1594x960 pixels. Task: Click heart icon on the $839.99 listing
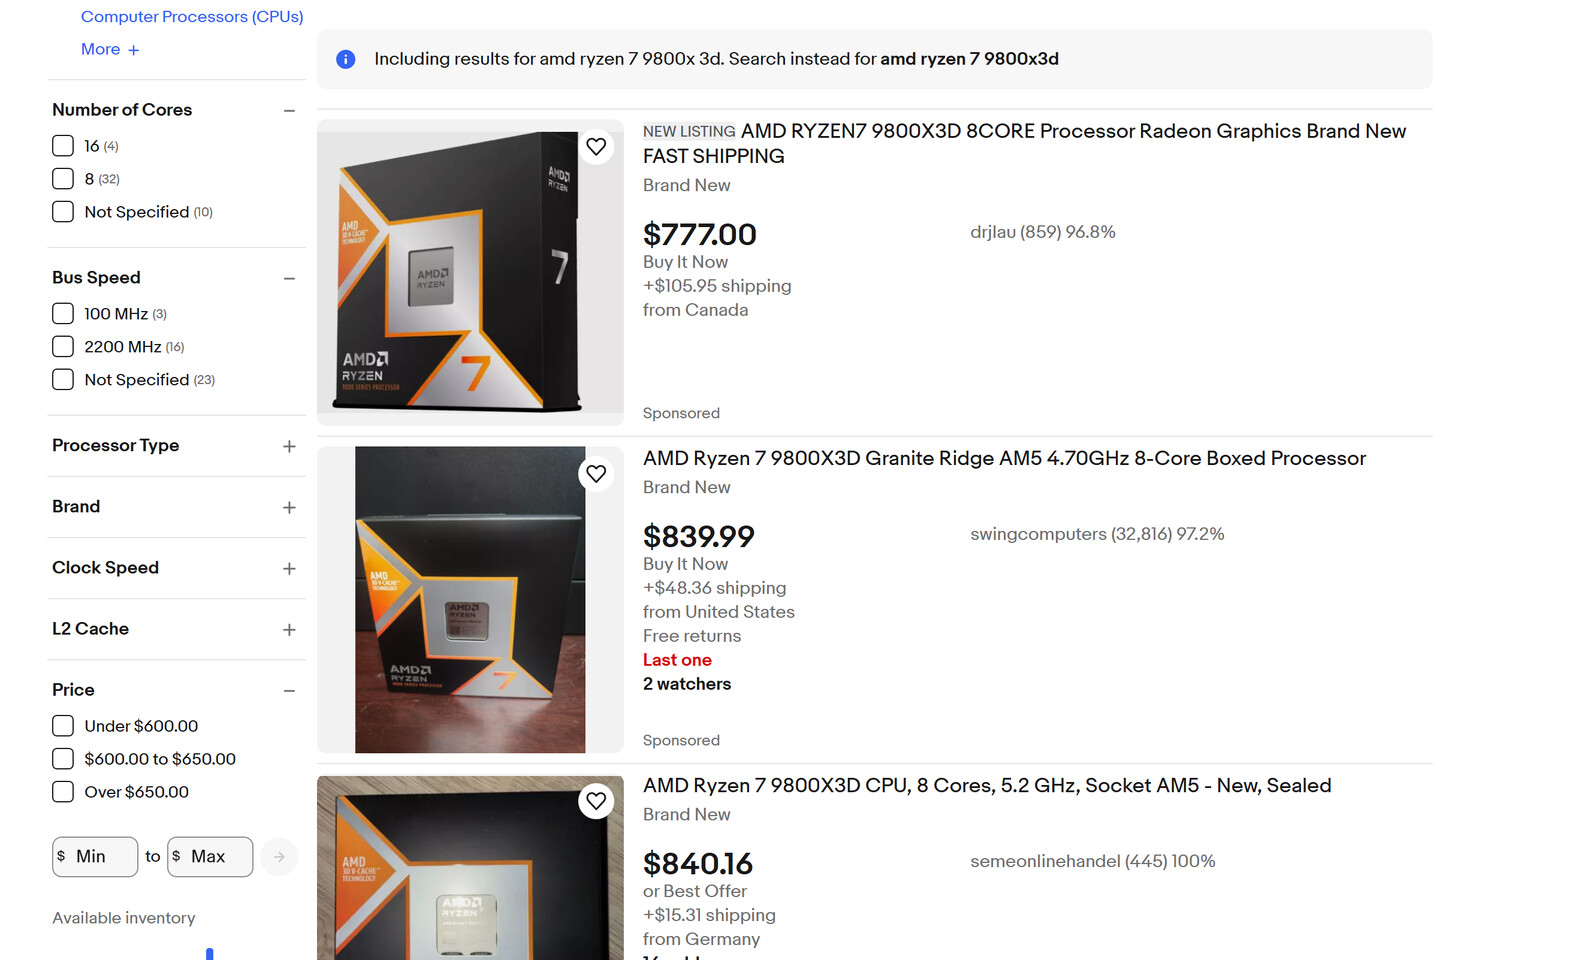click(596, 474)
